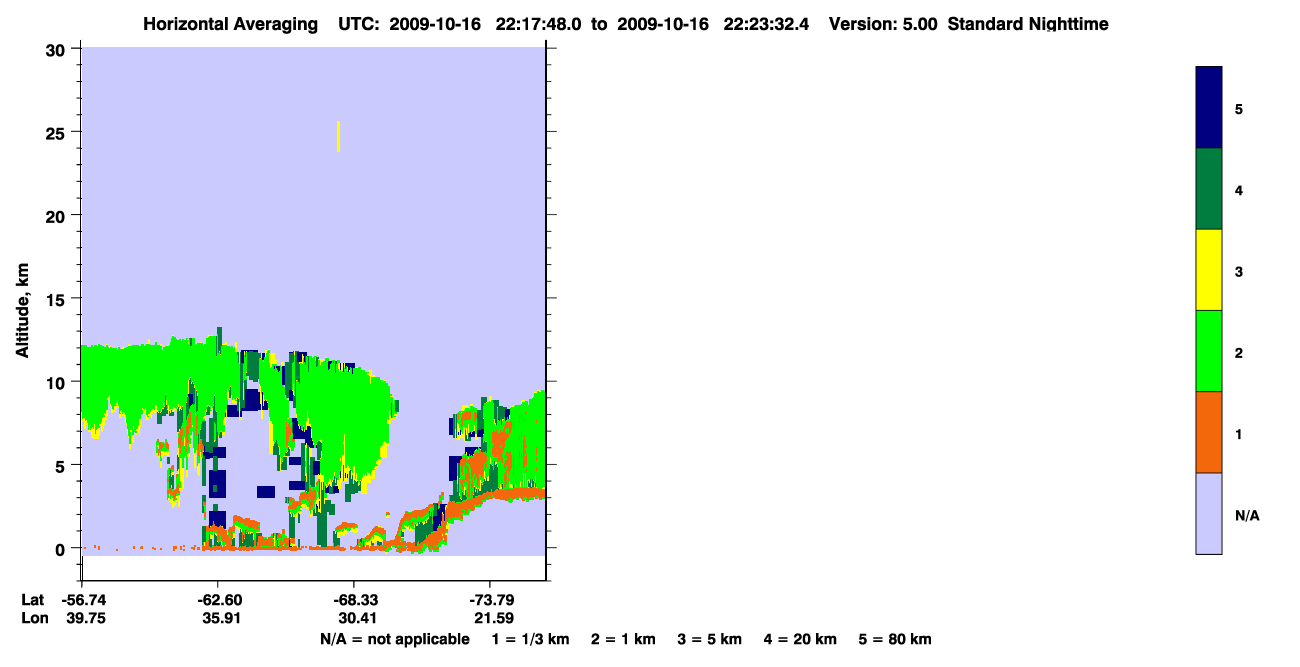Viewport: 1300px width, 667px height.
Task: Click the altitude tick label 5
Action: (62, 465)
